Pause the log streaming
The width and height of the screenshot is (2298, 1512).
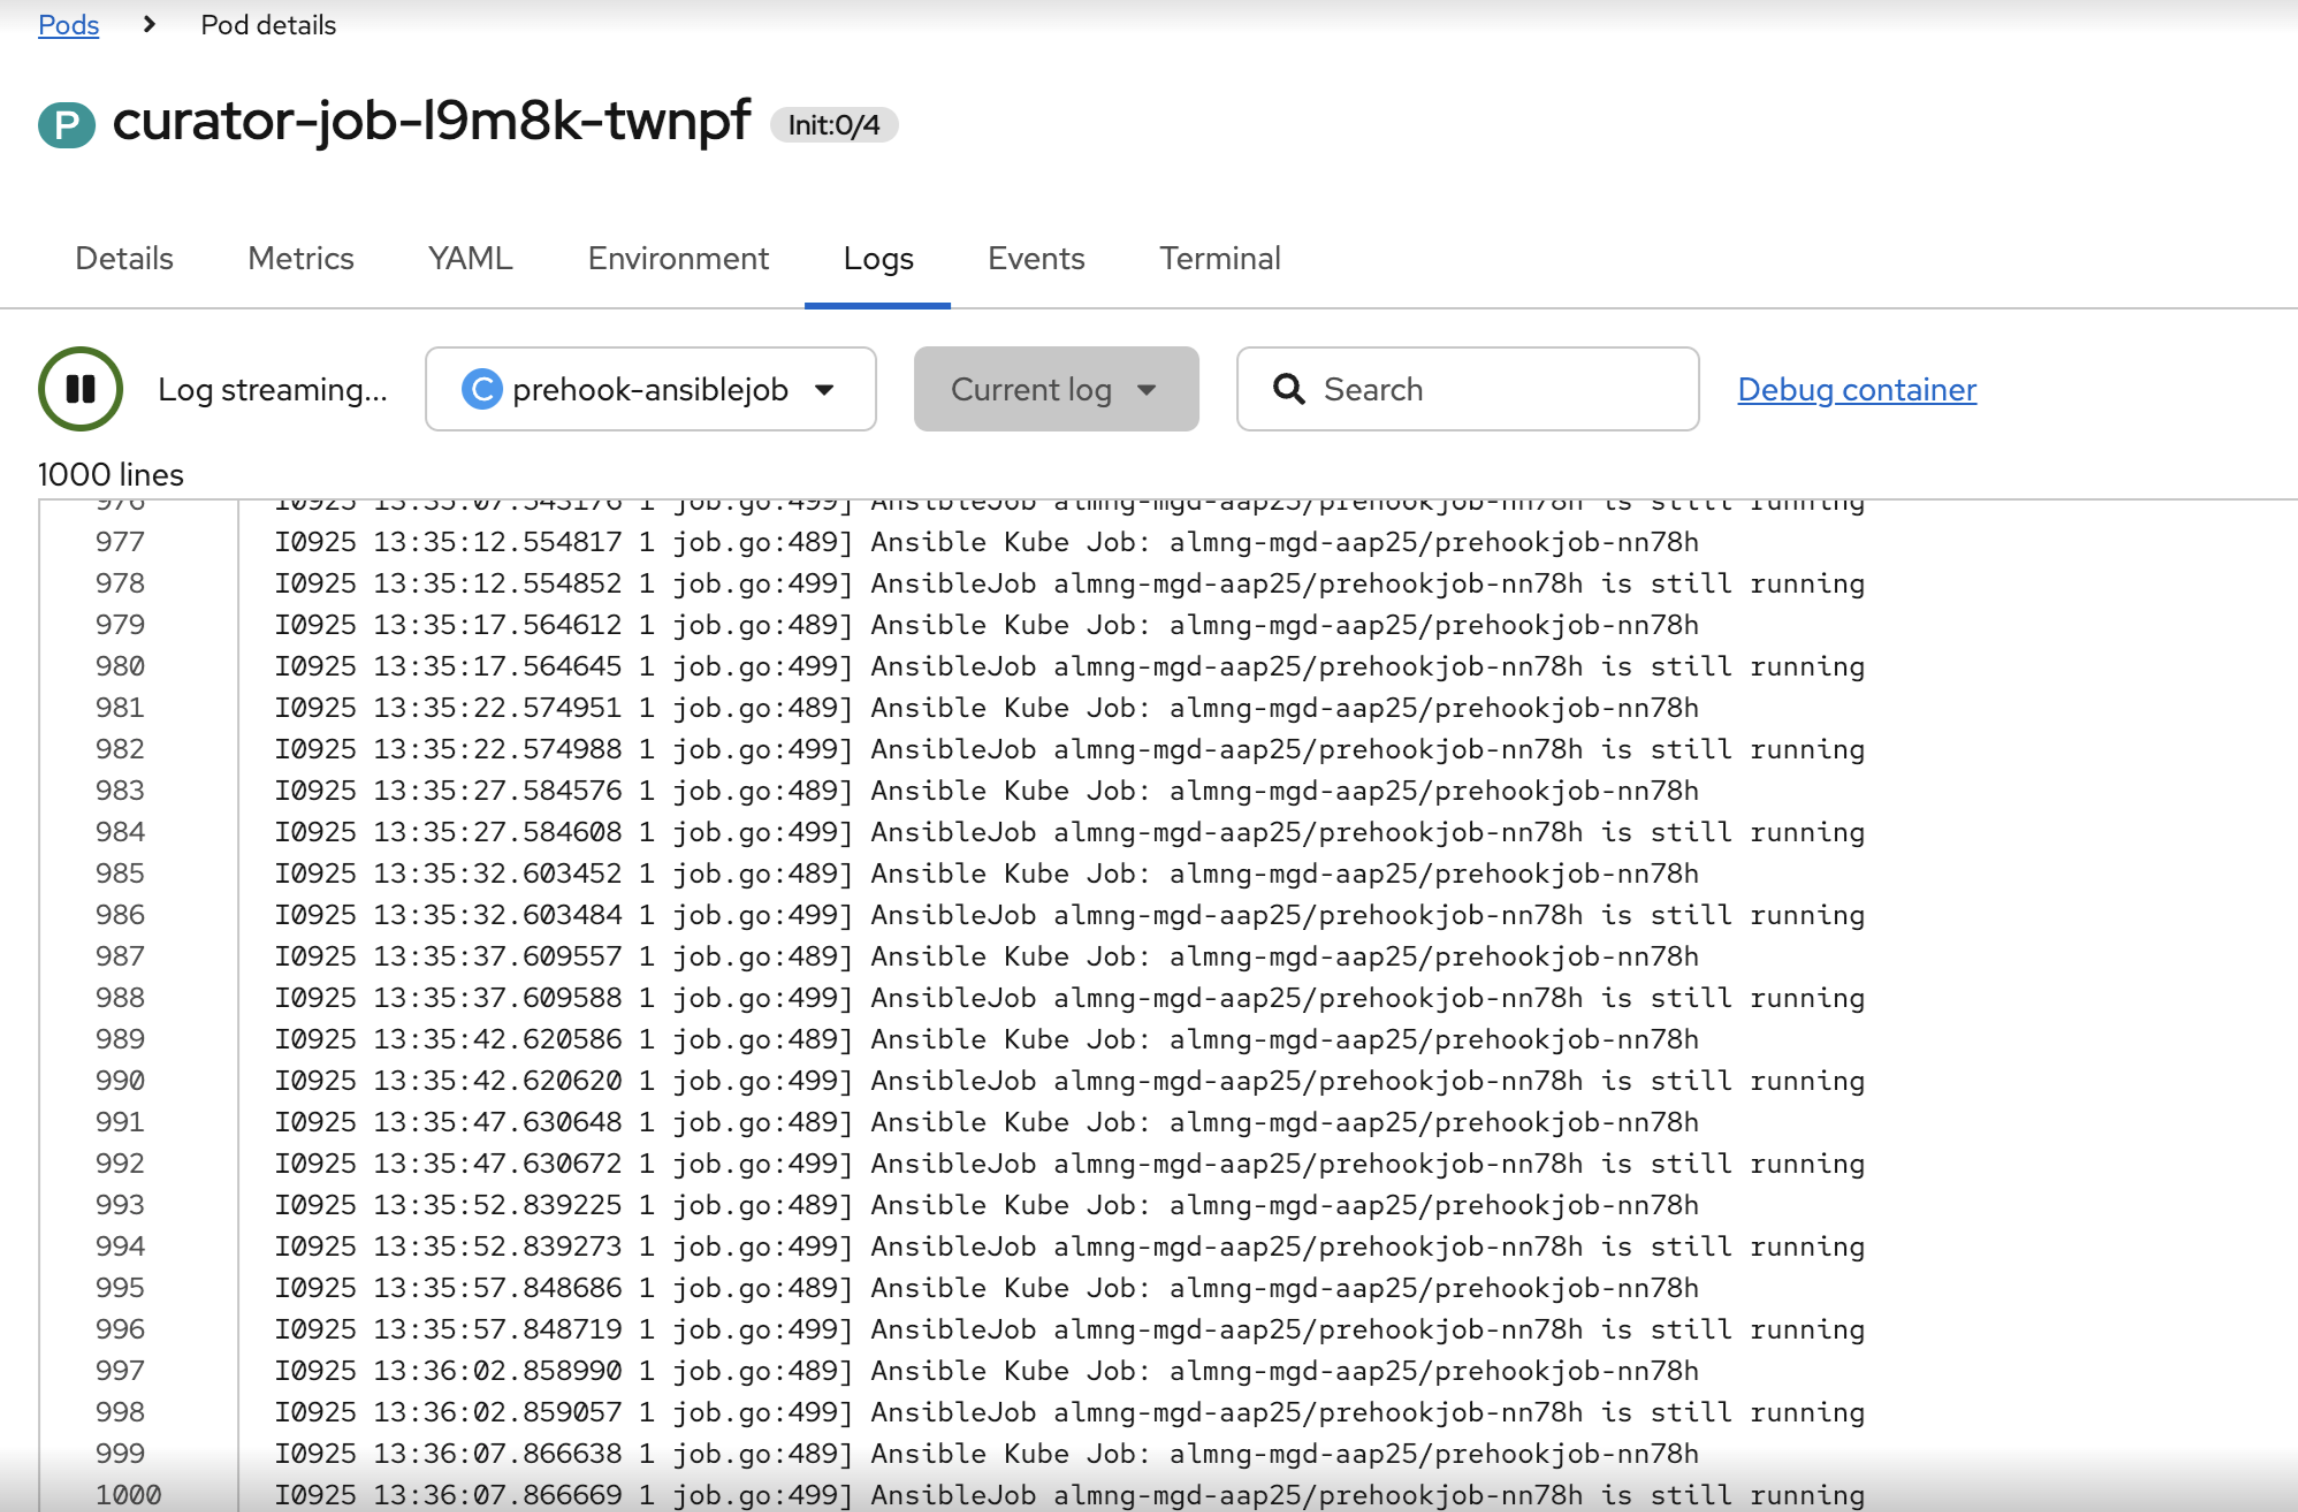click(x=80, y=389)
